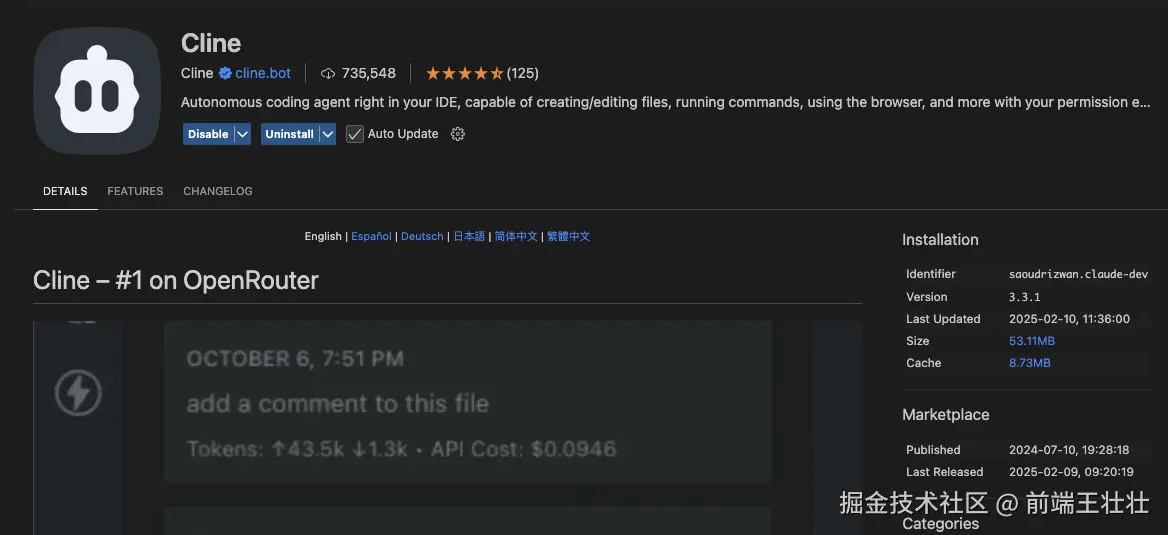Click the Cline robot extension logo
Image resolution: width=1168 pixels, height=535 pixels.
pos(97,90)
